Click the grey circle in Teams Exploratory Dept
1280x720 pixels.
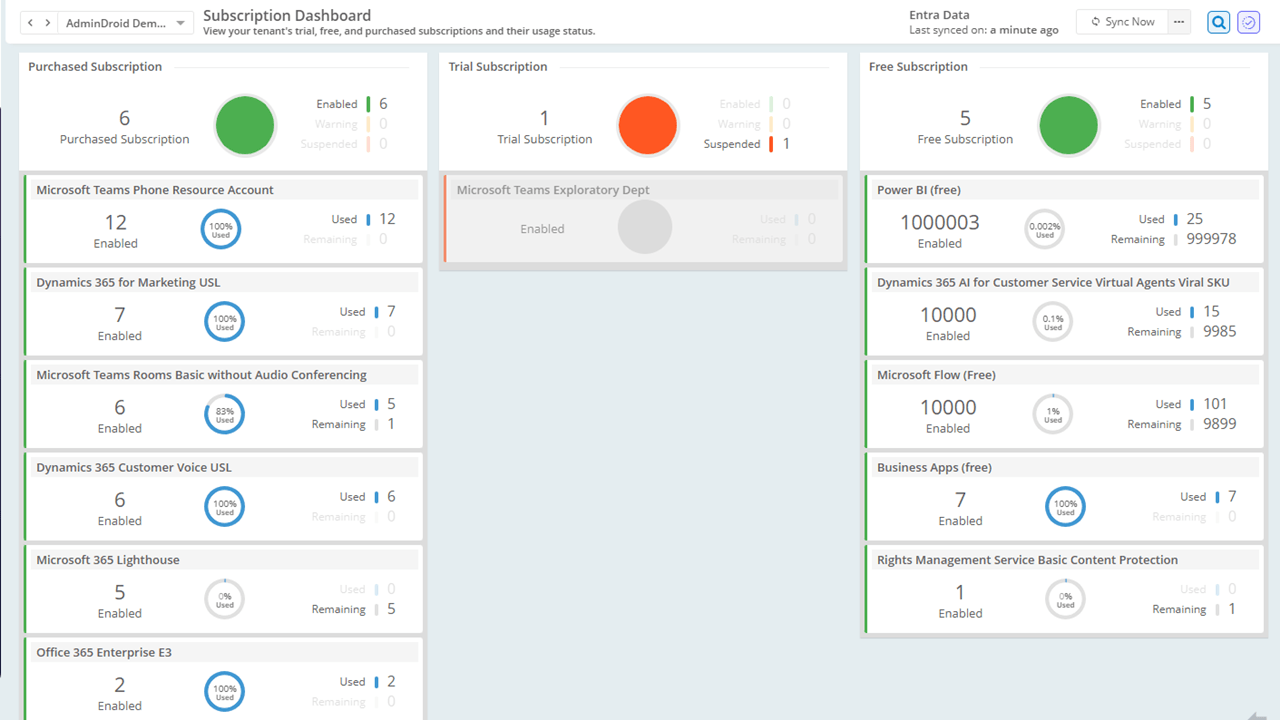(645, 227)
